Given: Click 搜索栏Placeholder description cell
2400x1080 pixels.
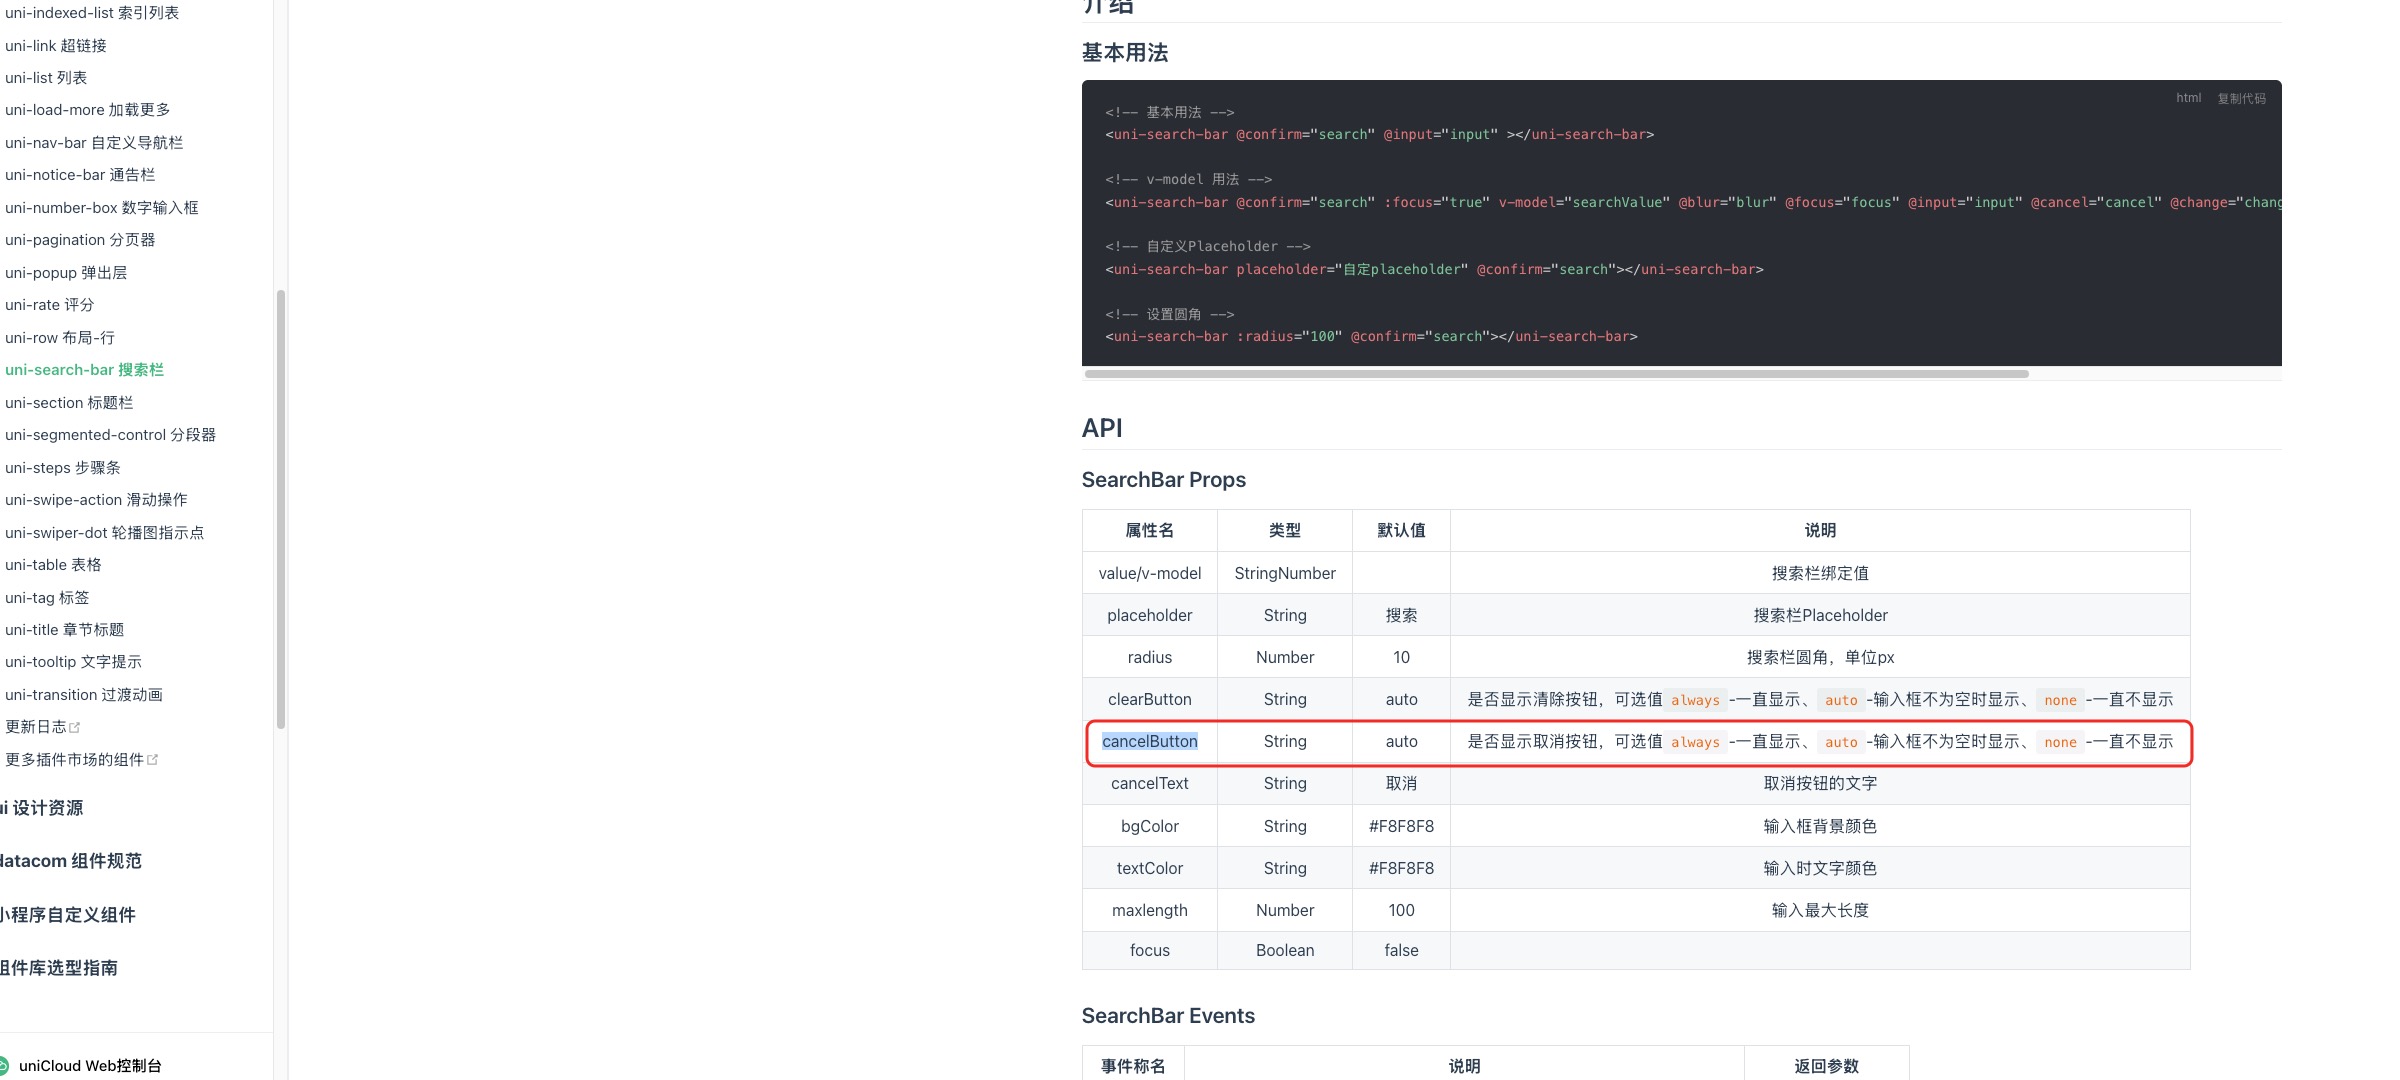Looking at the screenshot, I should [x=1820, y=616].
